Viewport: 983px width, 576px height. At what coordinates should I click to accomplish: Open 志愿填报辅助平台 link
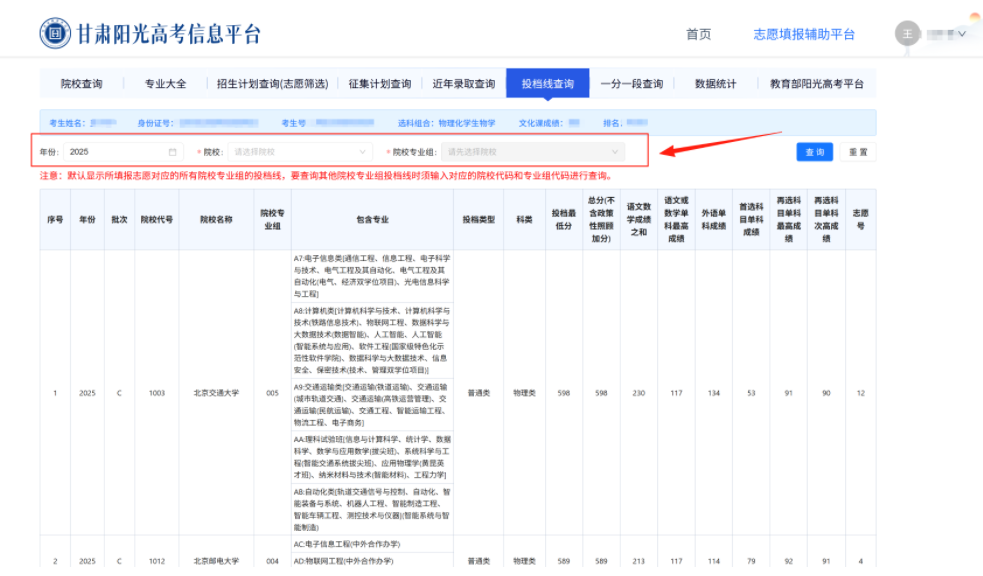(x=804, y=34)
